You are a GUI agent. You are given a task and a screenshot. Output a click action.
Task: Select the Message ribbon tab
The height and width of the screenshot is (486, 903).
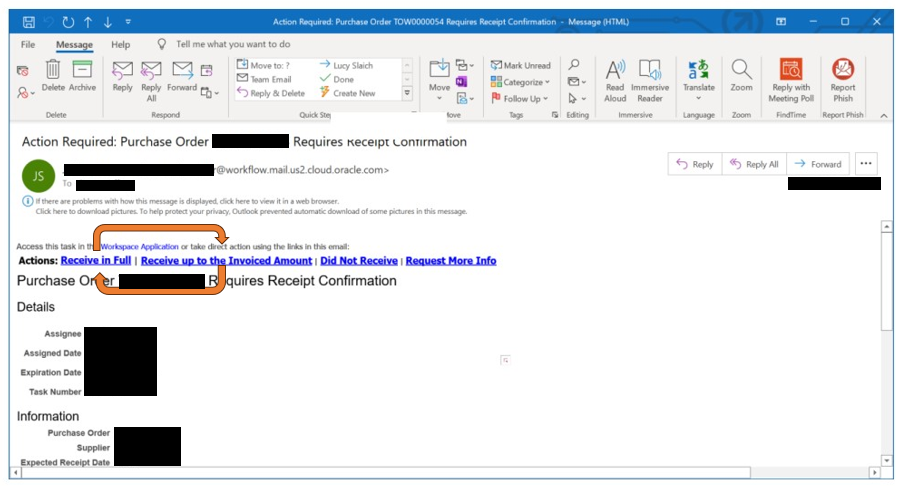click(74, 44)
